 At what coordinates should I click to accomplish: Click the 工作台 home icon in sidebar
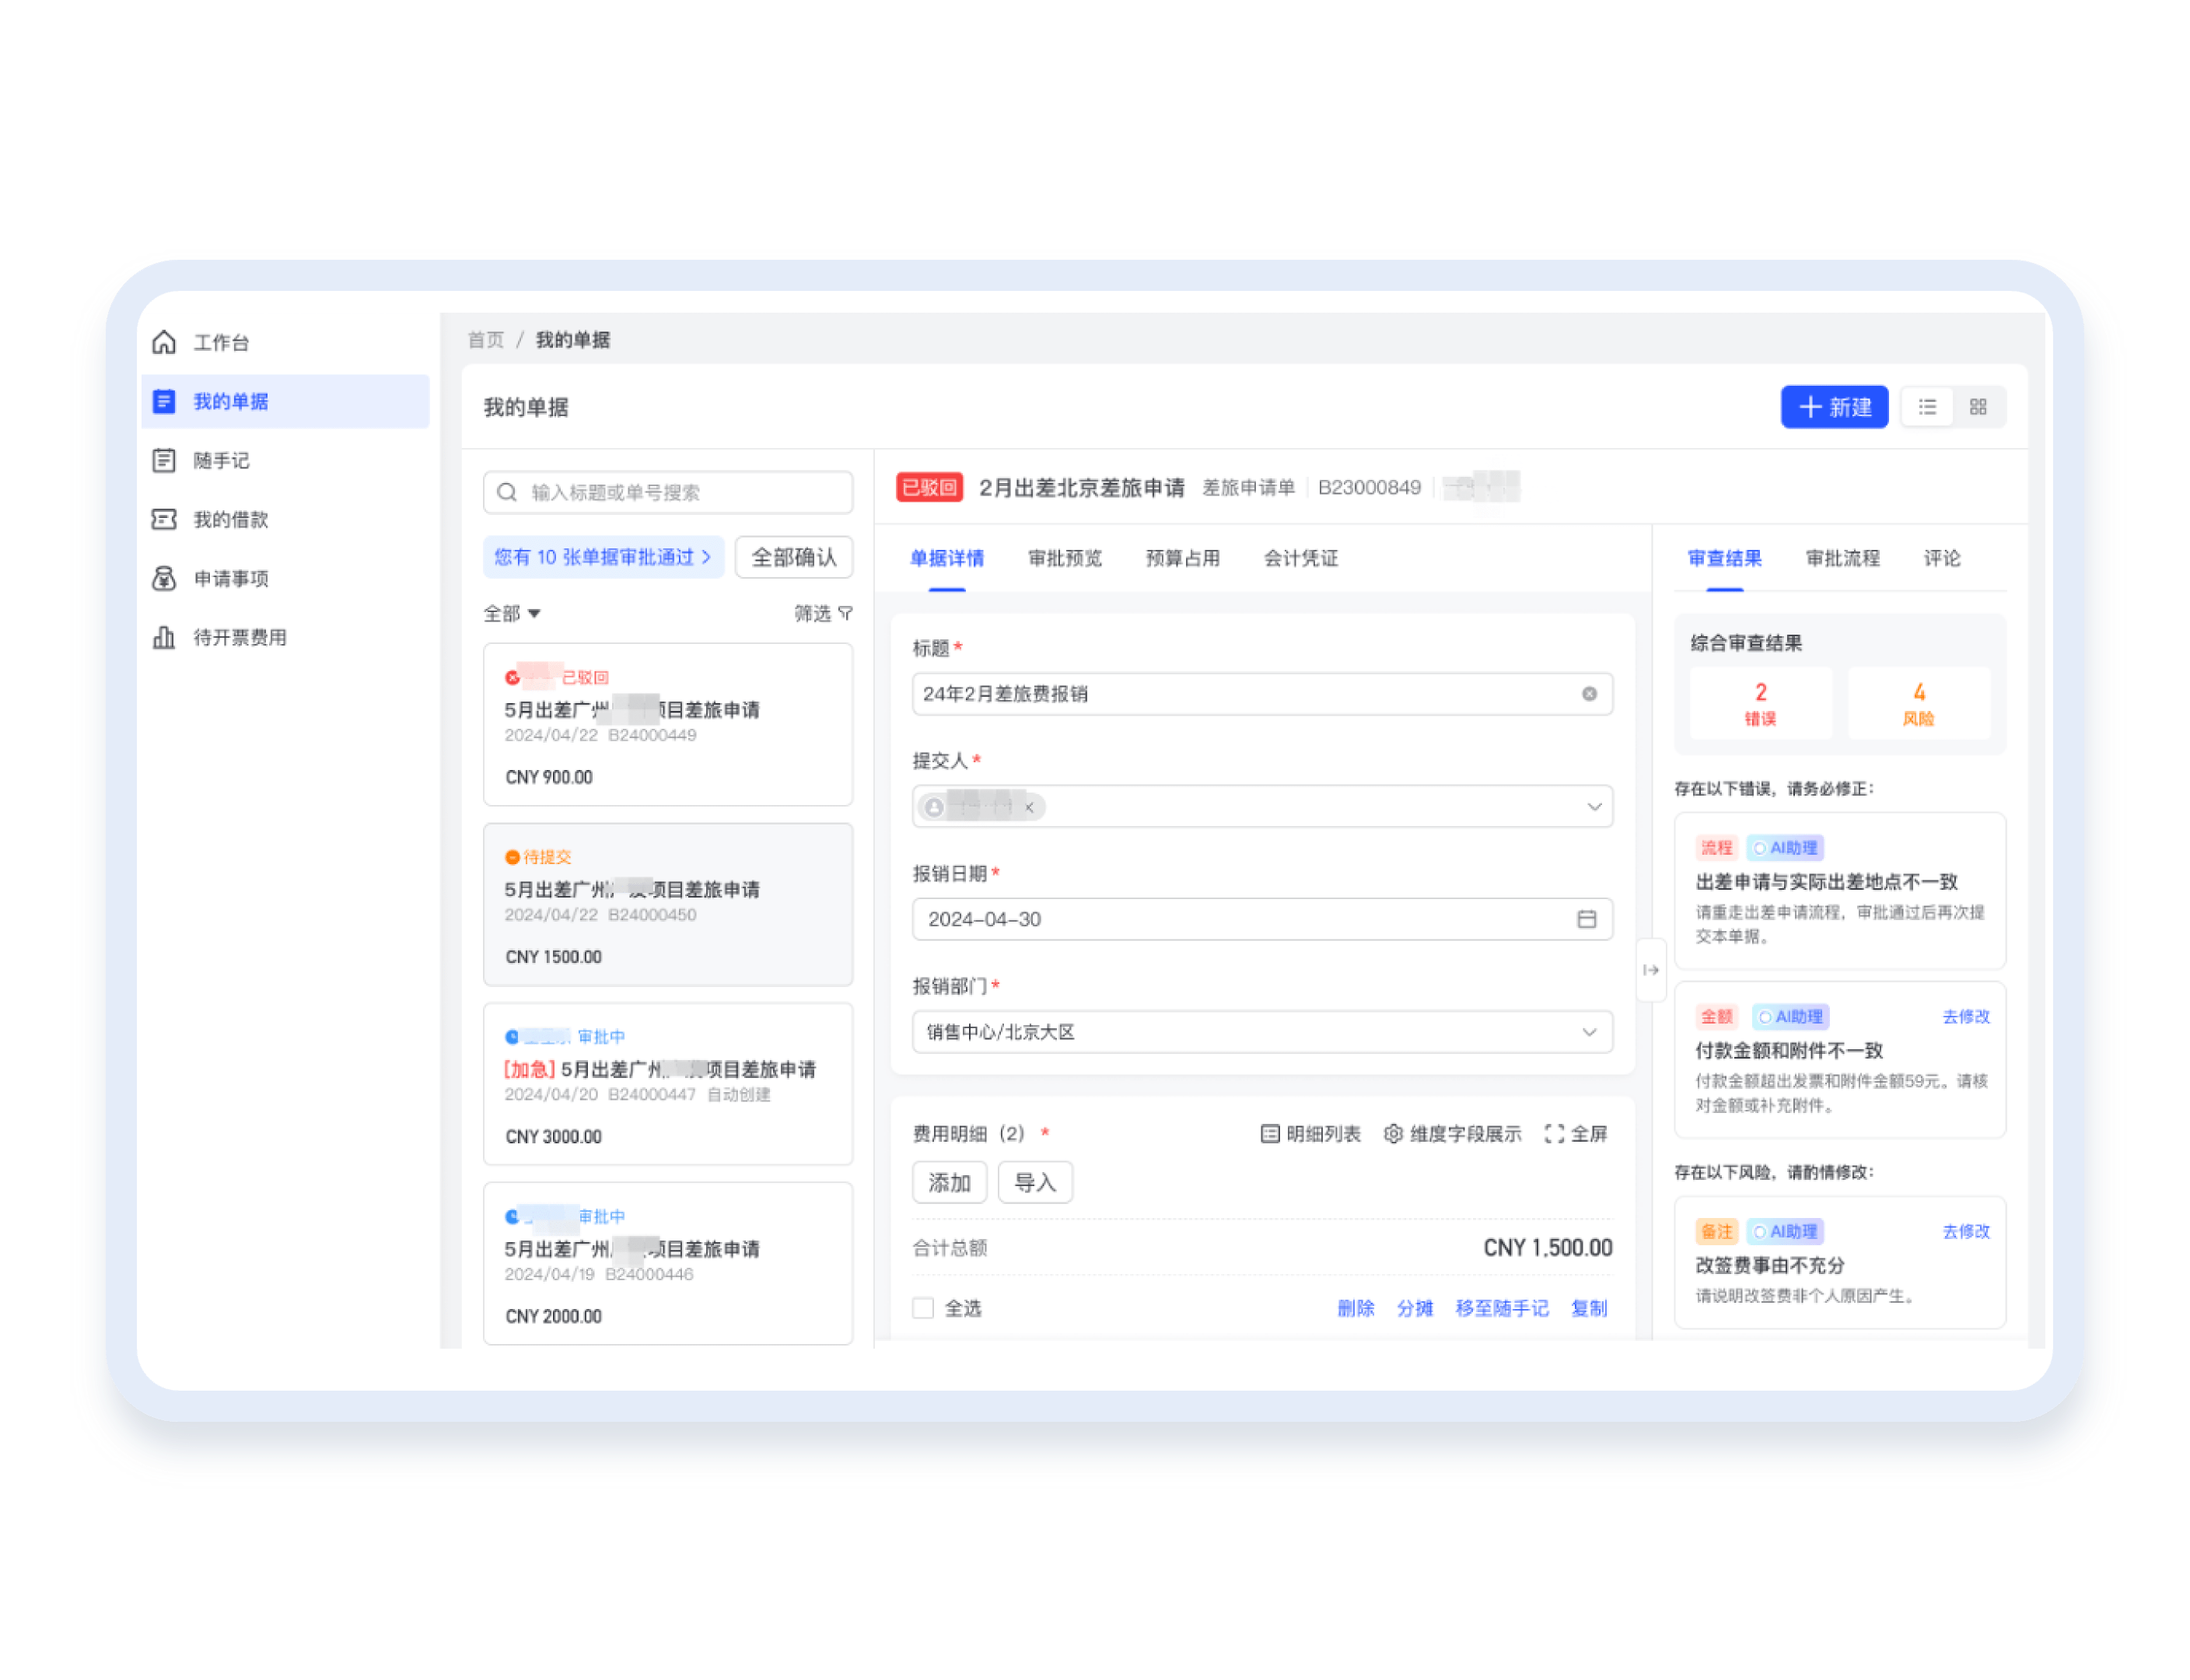(164, 343)
